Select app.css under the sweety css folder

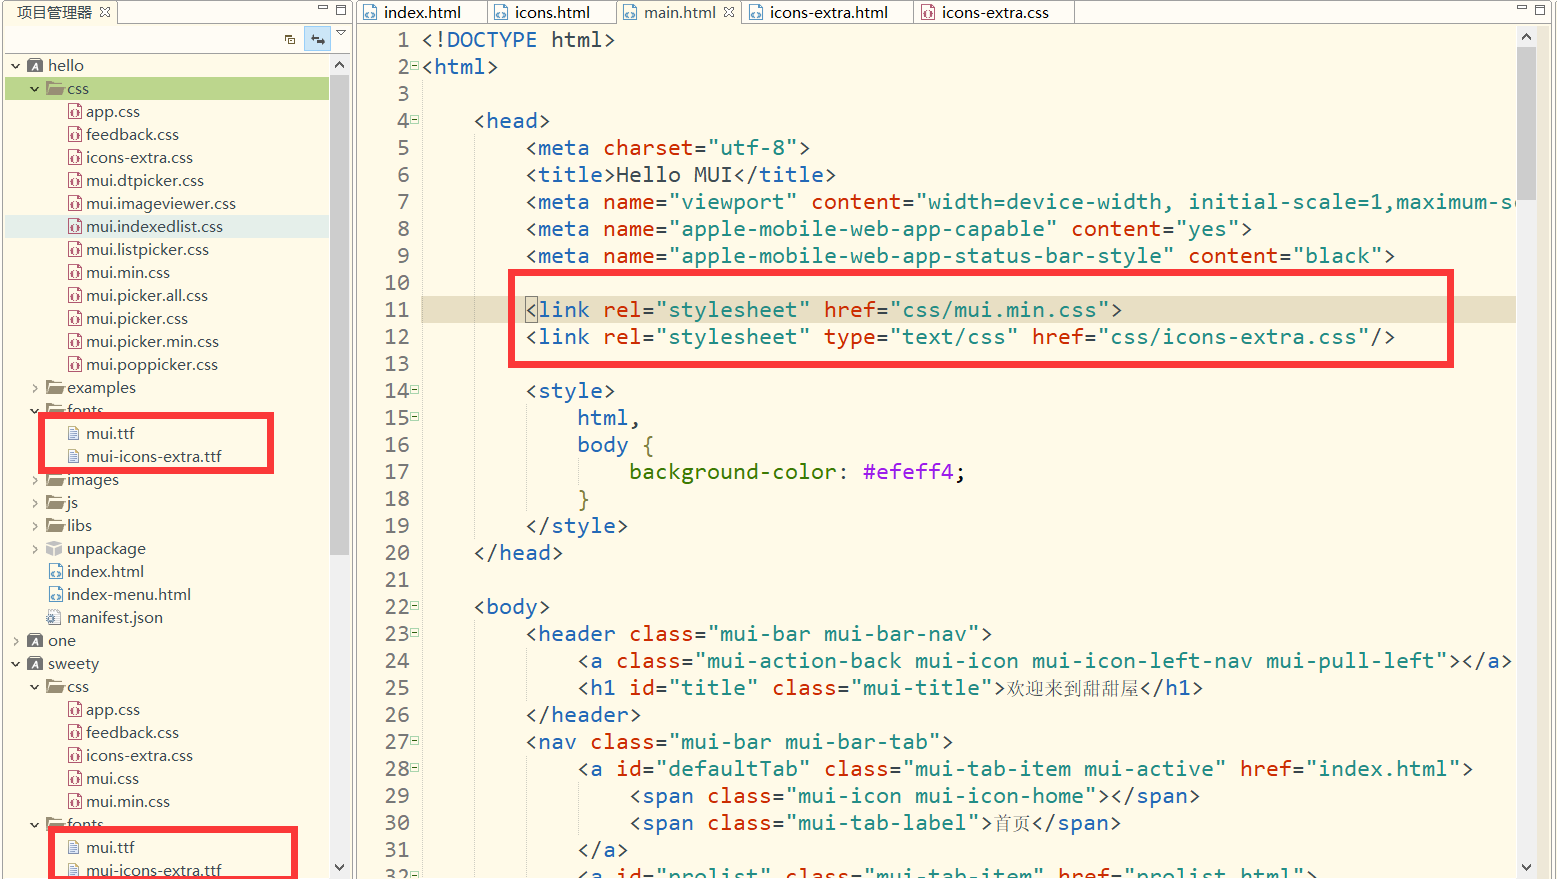click(113, 710)
